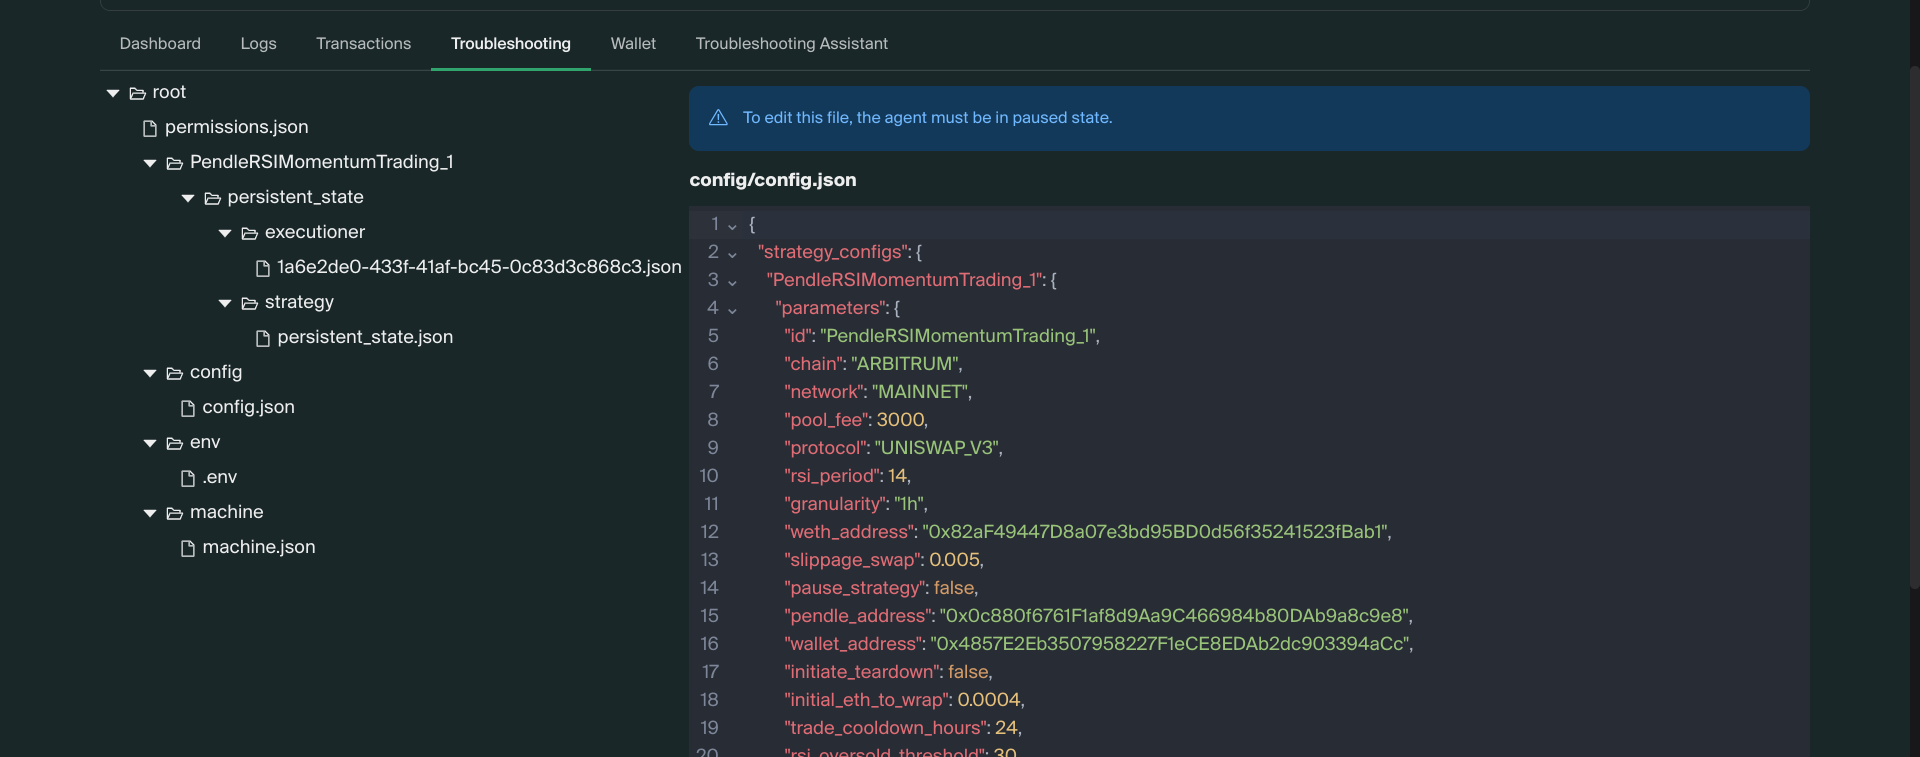The image size is (1920, 757).
Task: Select the PendleRSIMomentumTrading_1 folder label
Action: tap(321, 162)
